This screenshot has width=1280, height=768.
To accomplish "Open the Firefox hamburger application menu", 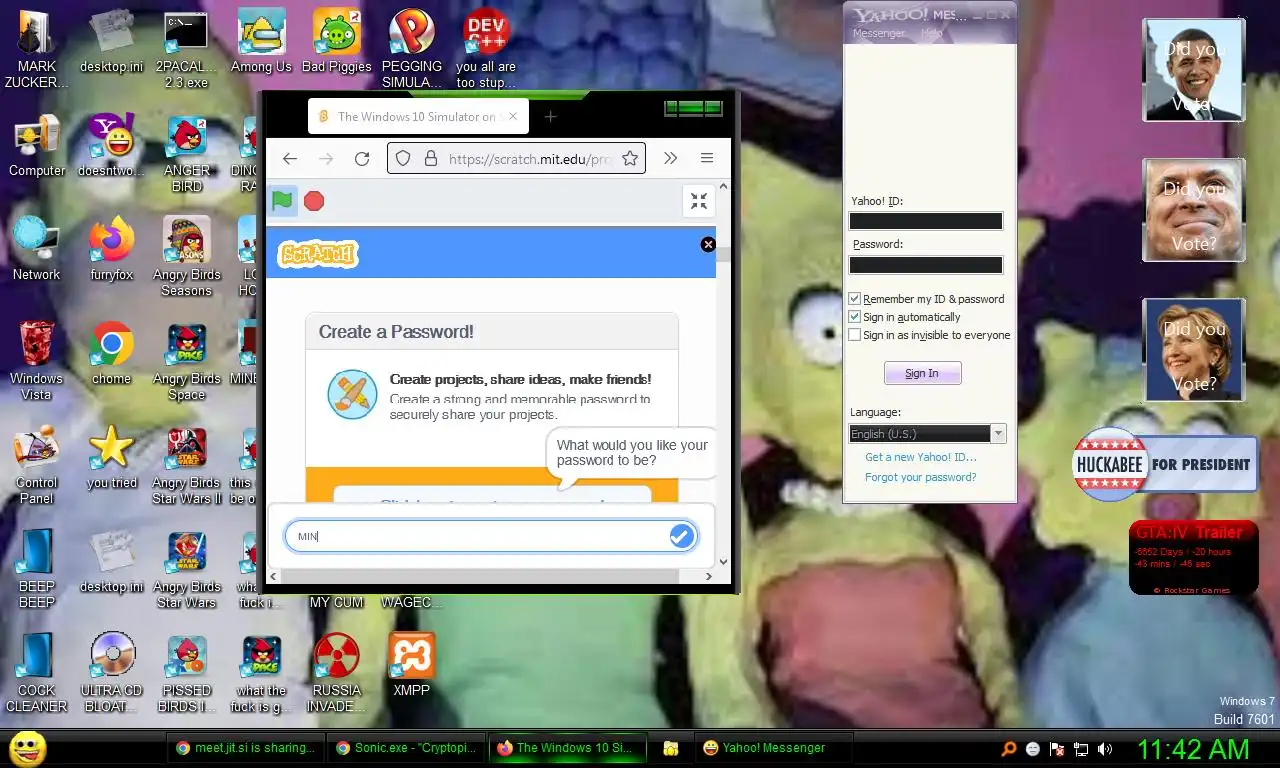I will pyautogui.click(x=706, y=158).
